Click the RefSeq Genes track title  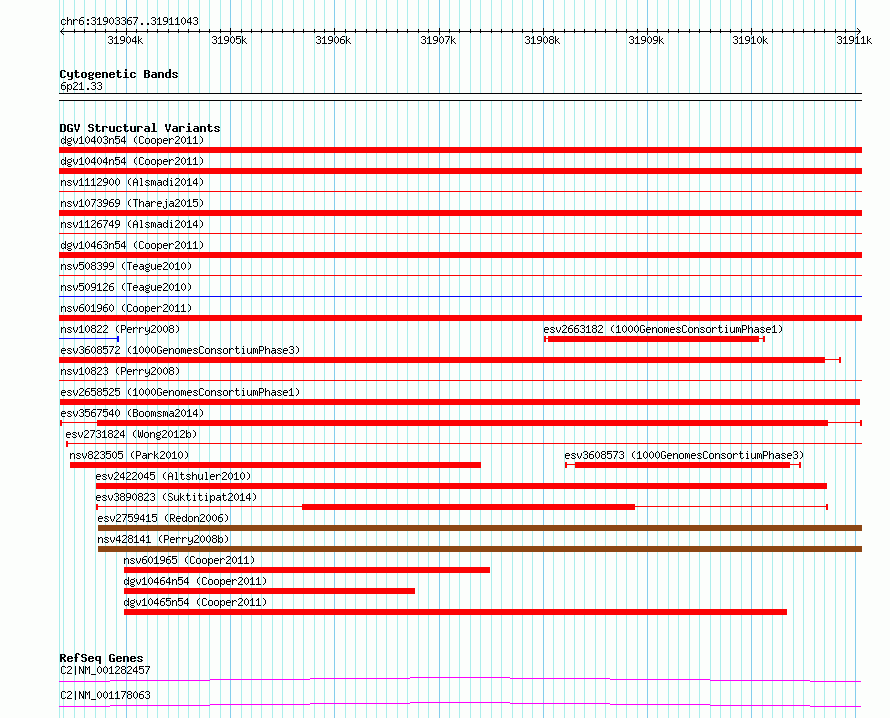click(101, 658)
